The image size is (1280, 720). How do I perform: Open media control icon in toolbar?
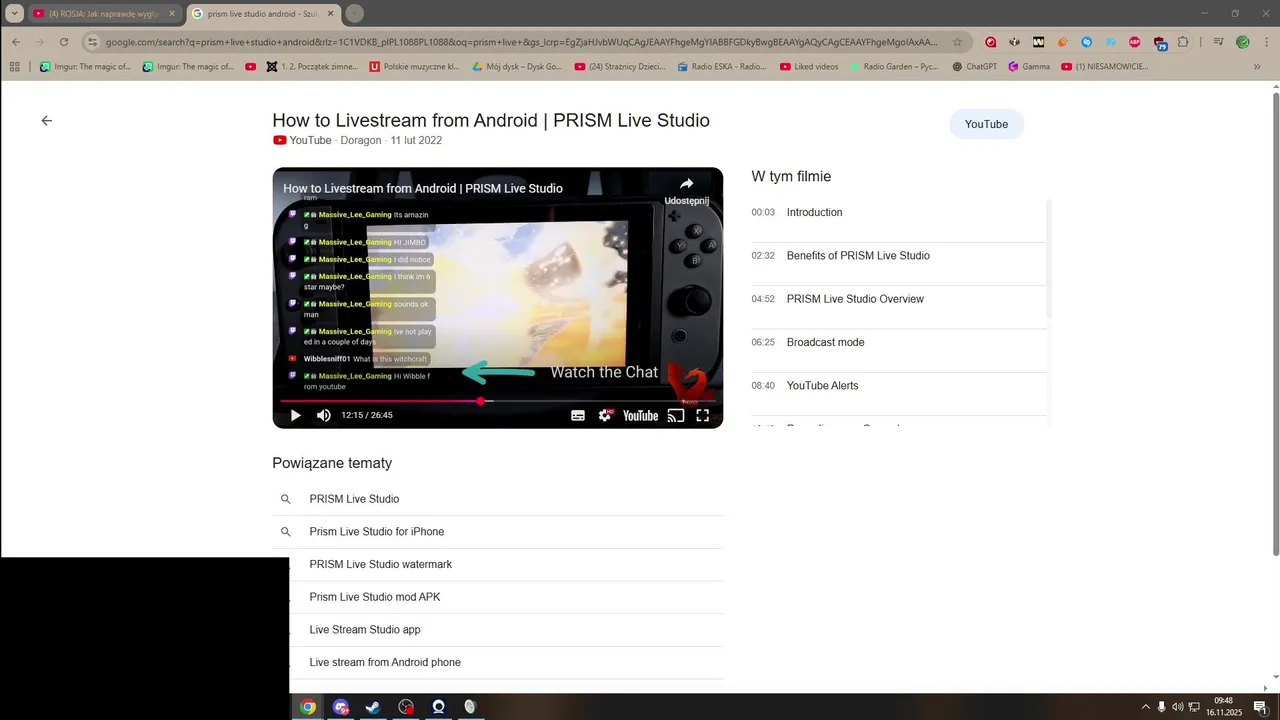pos(1218,42)
